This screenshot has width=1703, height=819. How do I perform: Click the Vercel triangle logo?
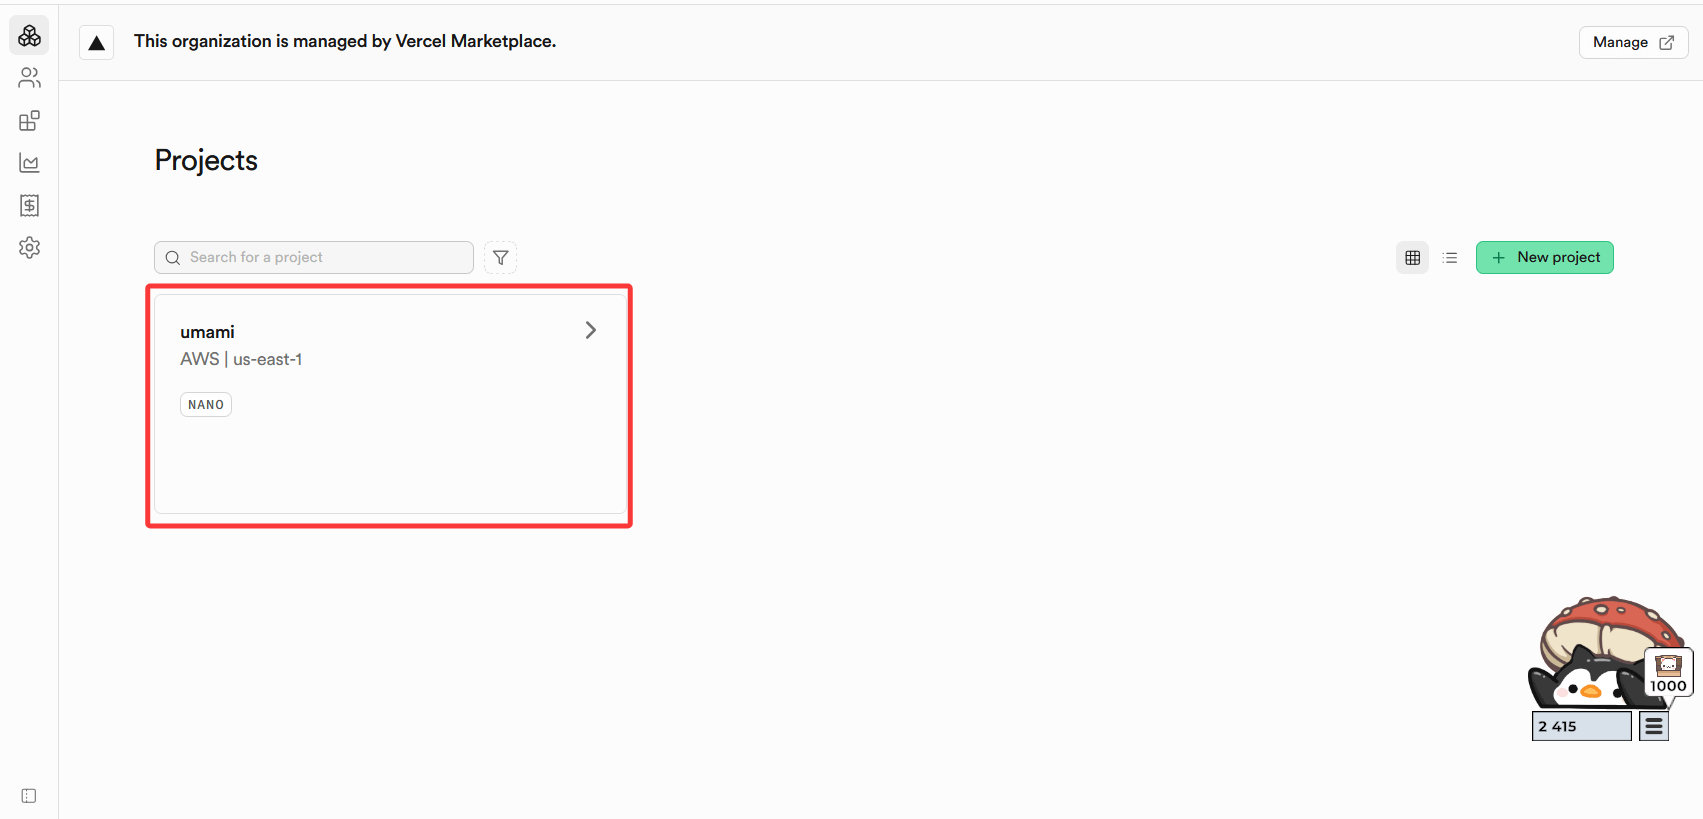coord(97,43)
